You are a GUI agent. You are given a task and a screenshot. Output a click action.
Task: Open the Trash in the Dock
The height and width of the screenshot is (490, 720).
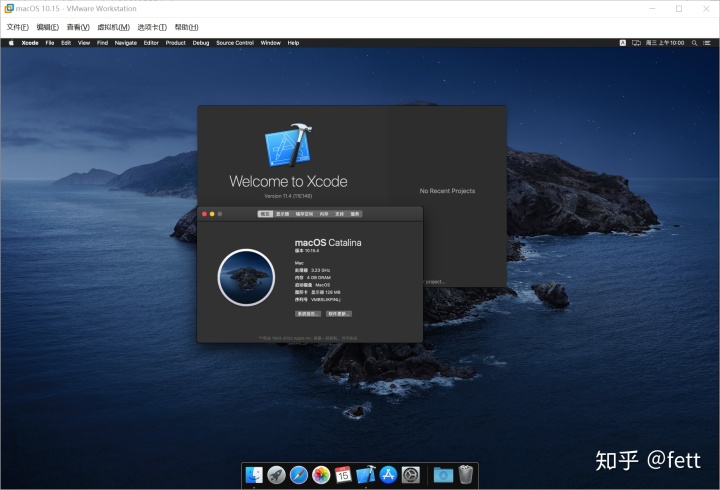466,474
